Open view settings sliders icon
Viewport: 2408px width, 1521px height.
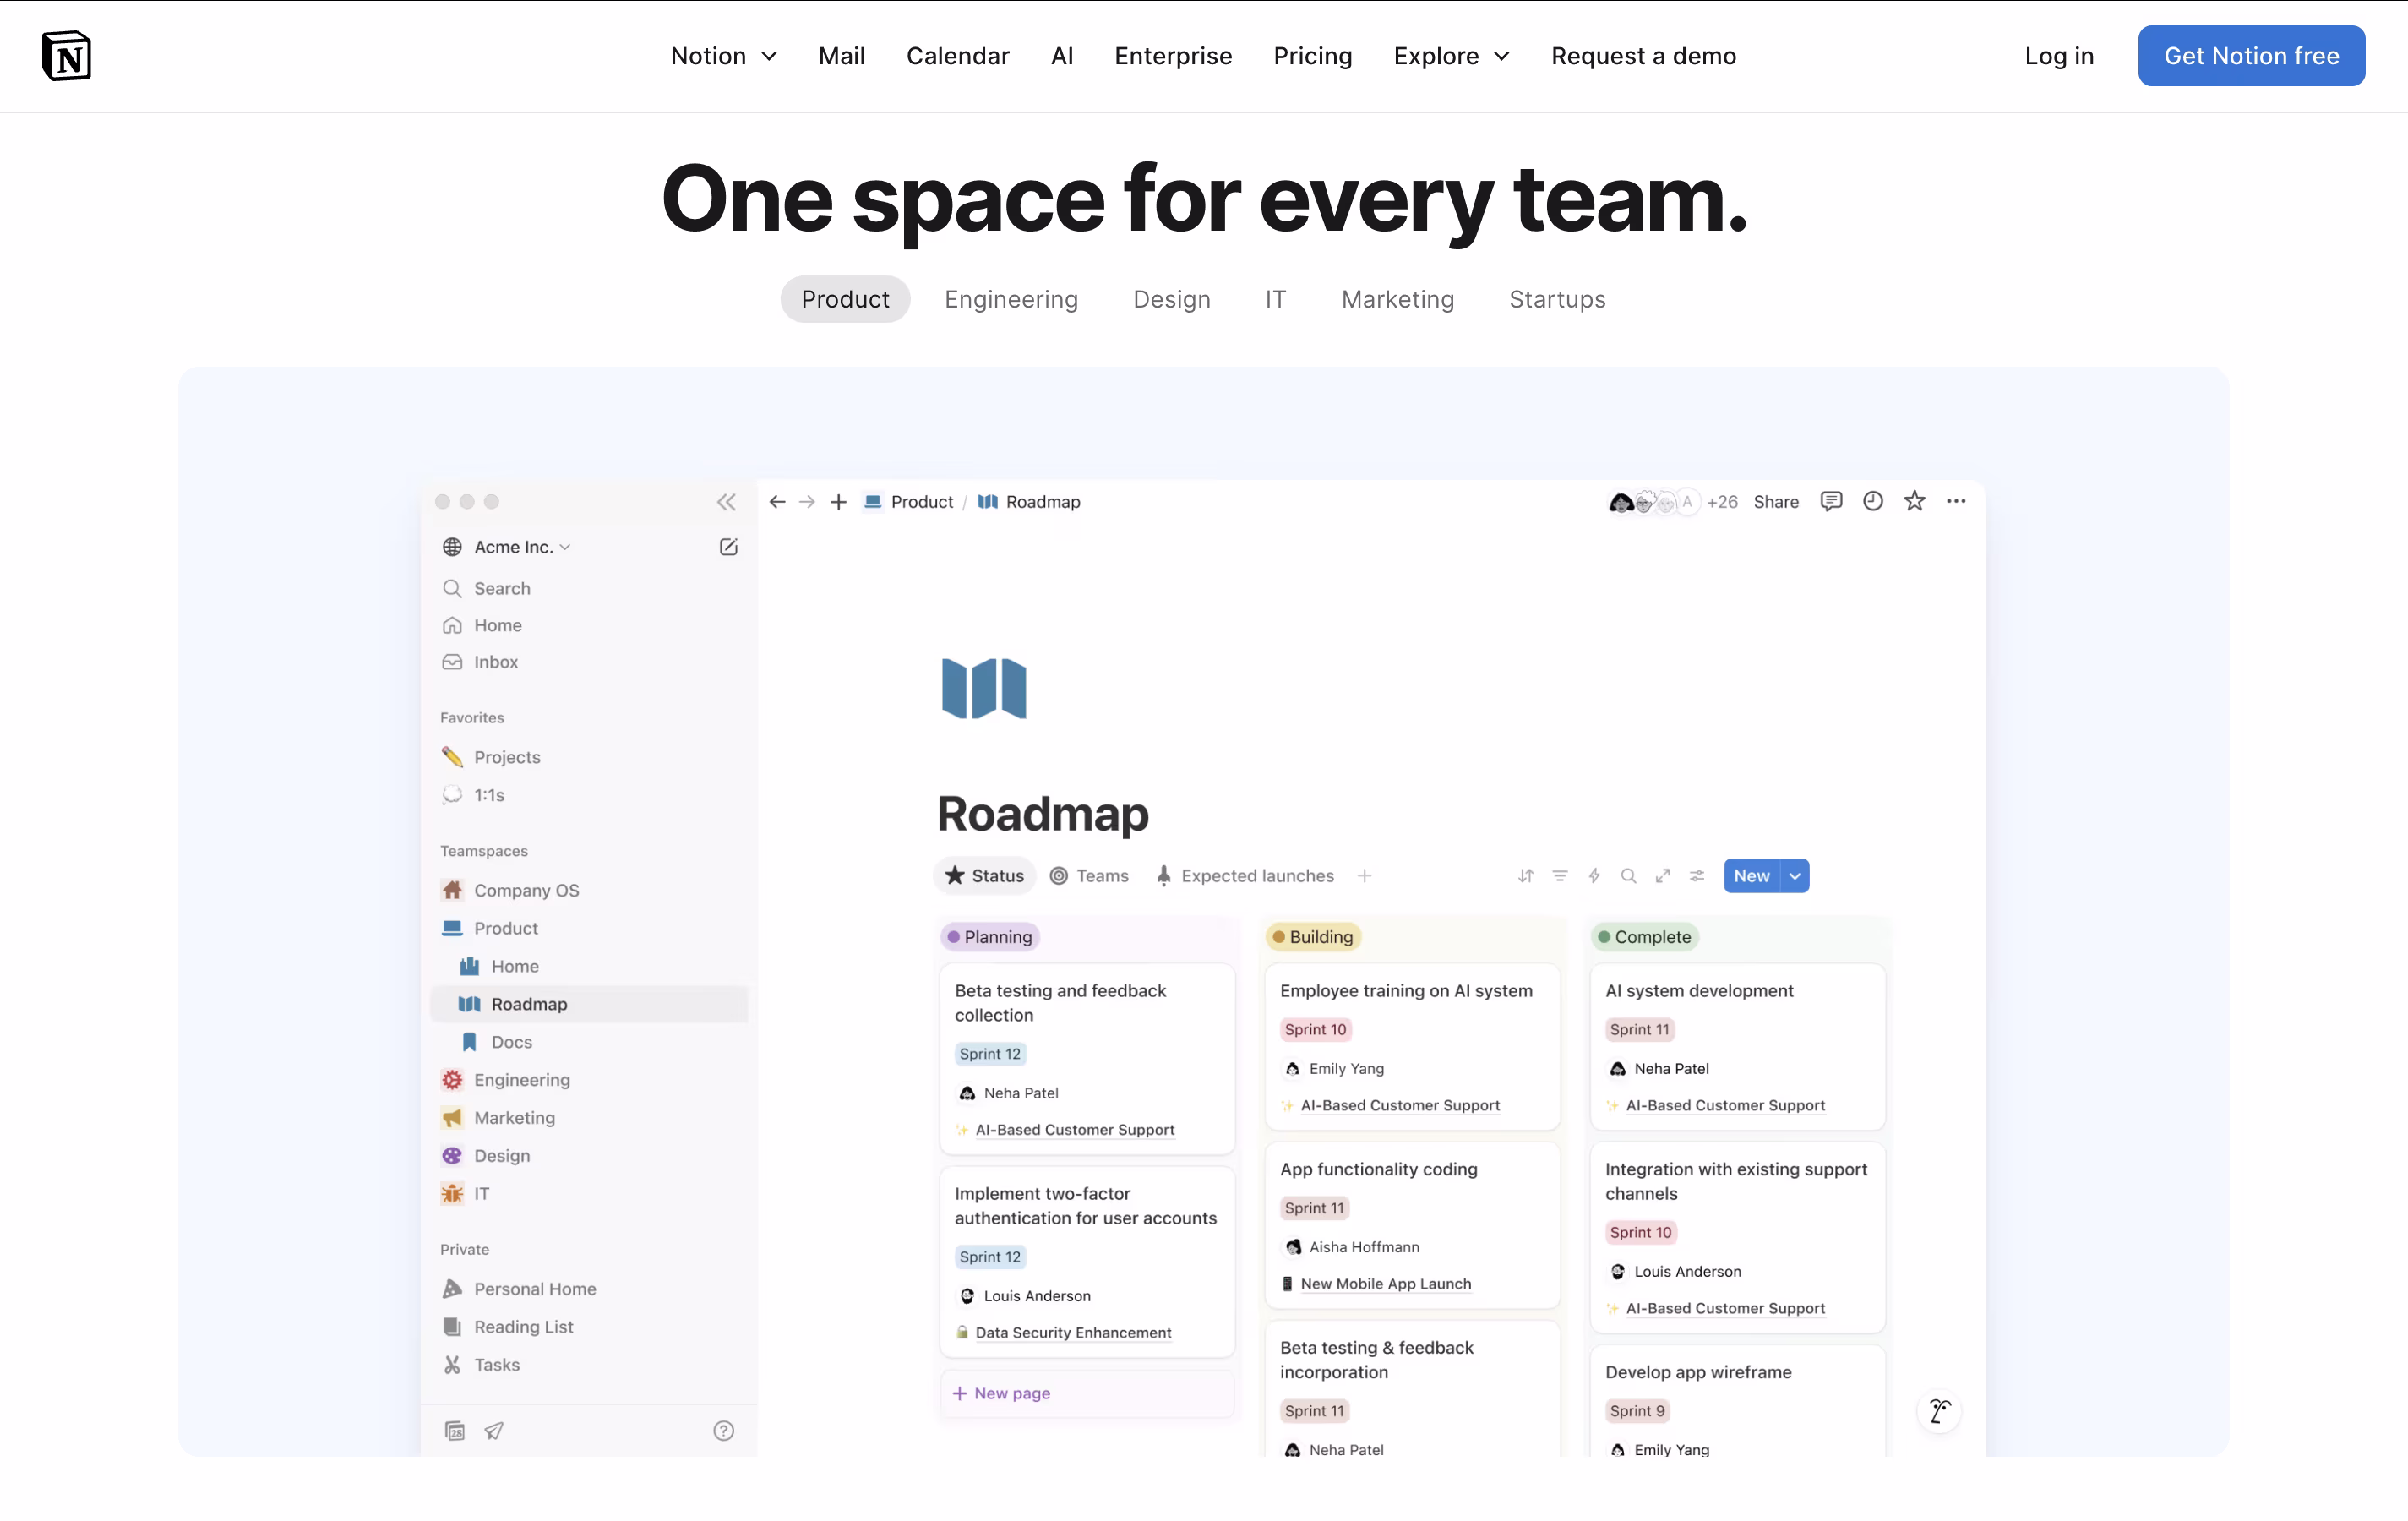point(1697,876)
